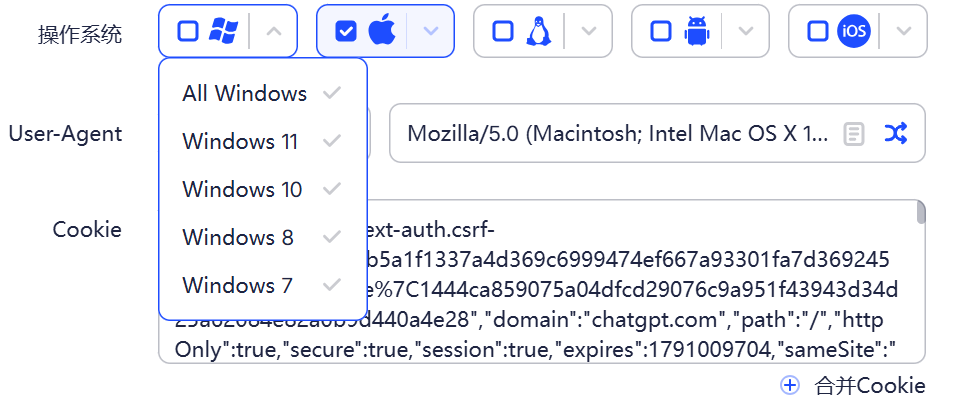Uncheck the macOS operating system checkbox
Screen dimensions: 966x400
coord(345,31)
